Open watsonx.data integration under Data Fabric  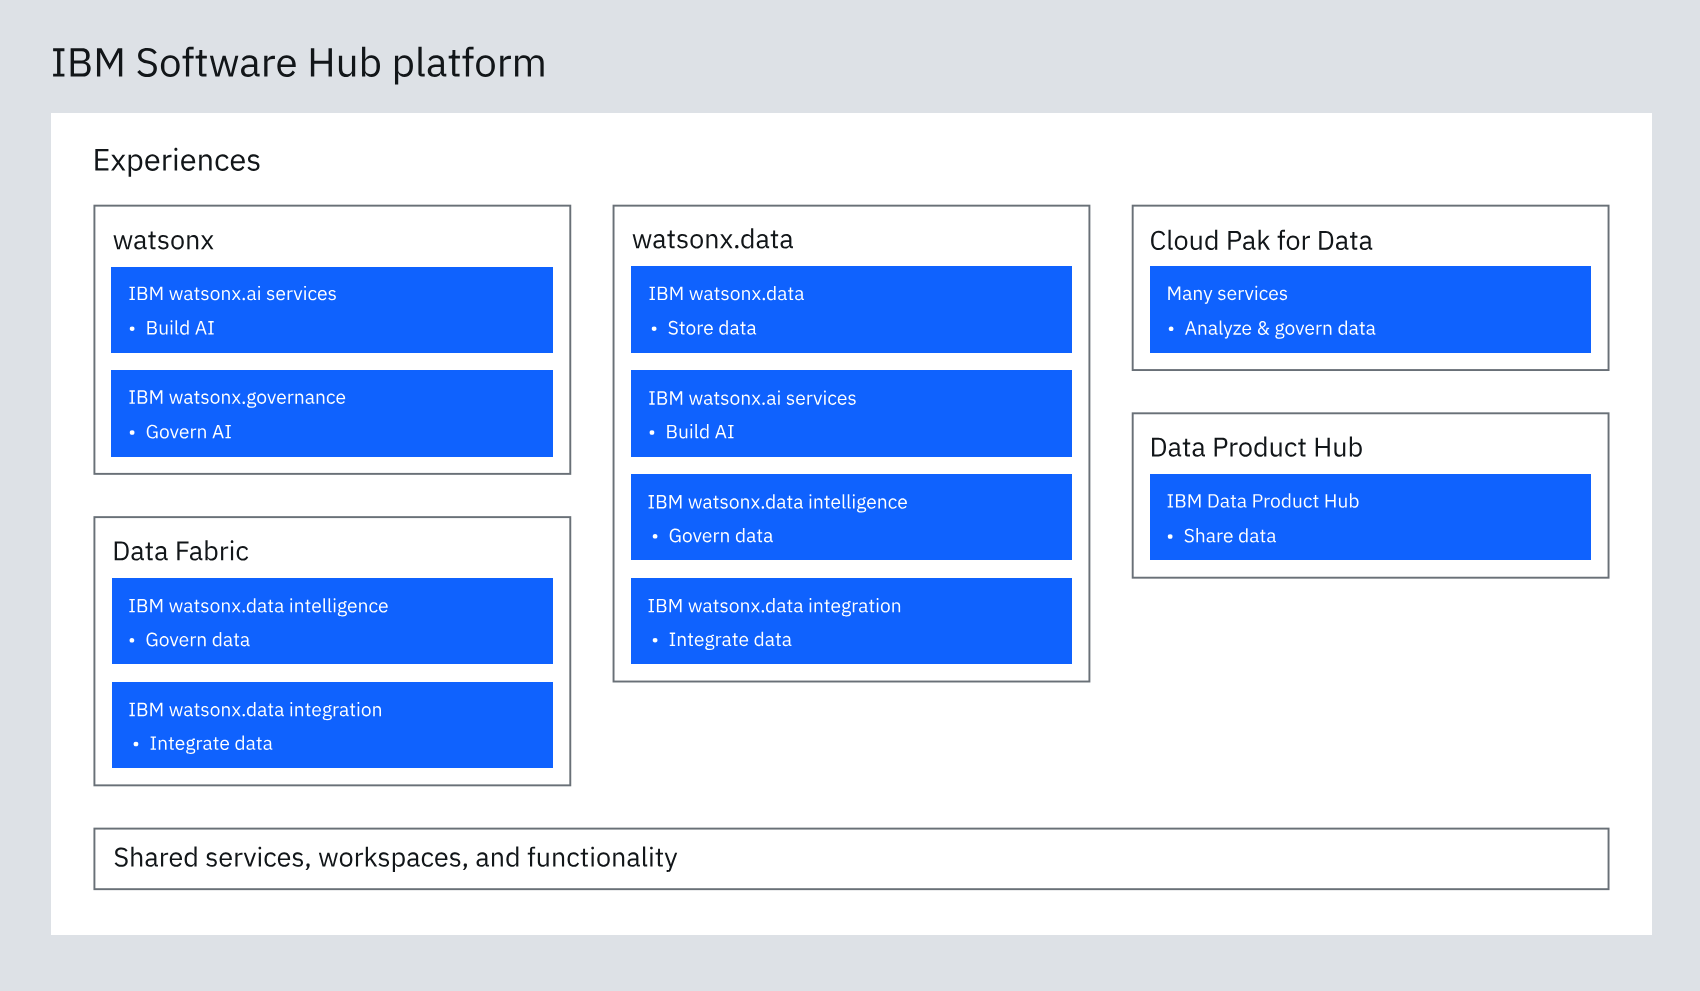click(x=331, y=725)
